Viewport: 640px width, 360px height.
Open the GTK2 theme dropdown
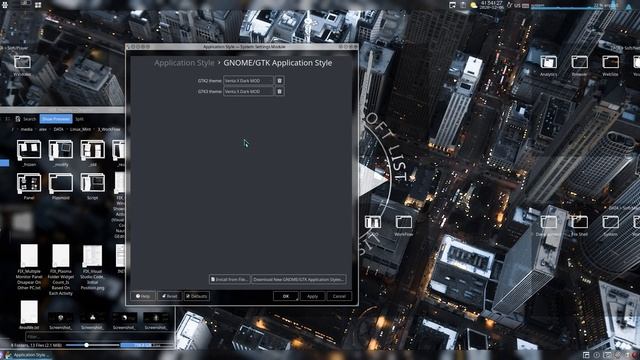point(248,81)
